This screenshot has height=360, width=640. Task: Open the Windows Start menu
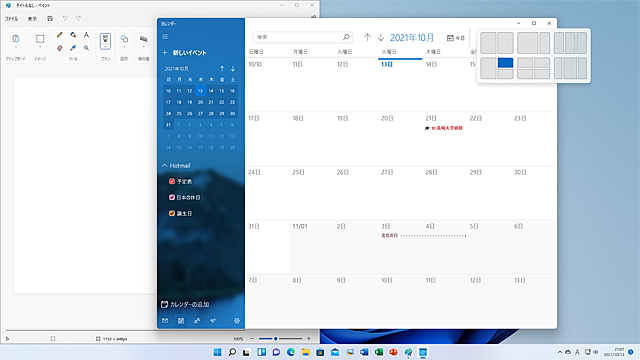pos(218,352)
